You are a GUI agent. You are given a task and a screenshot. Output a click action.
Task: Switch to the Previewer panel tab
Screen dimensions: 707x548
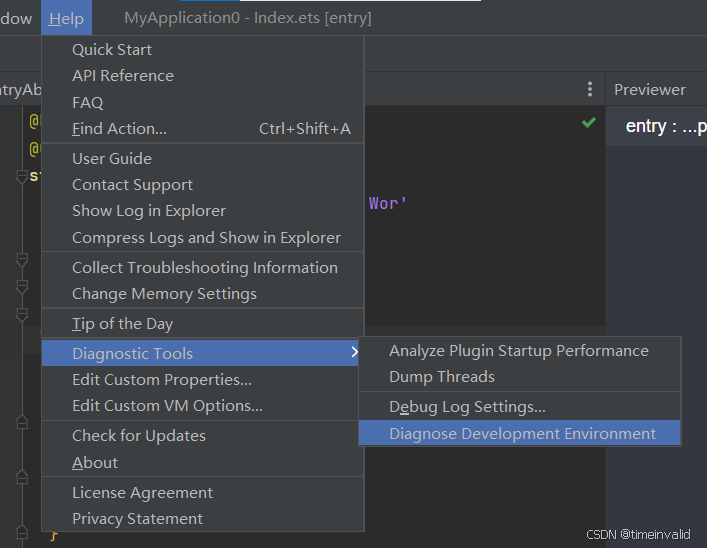click(x=650, y=89)
